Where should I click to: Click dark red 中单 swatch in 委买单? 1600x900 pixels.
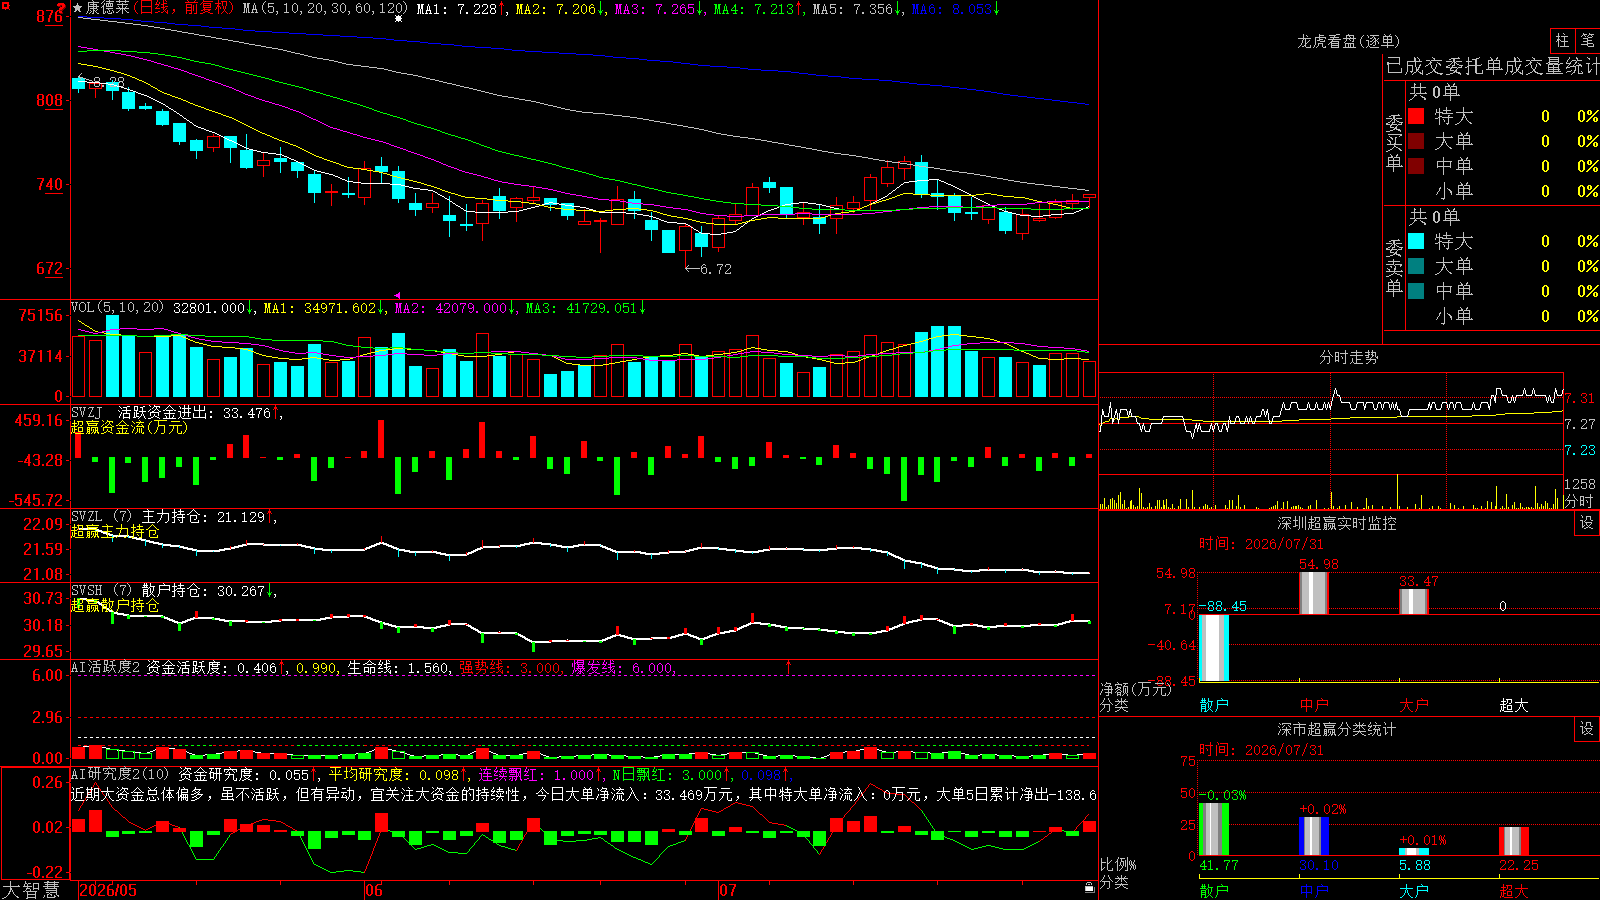tap(1416, 166)
